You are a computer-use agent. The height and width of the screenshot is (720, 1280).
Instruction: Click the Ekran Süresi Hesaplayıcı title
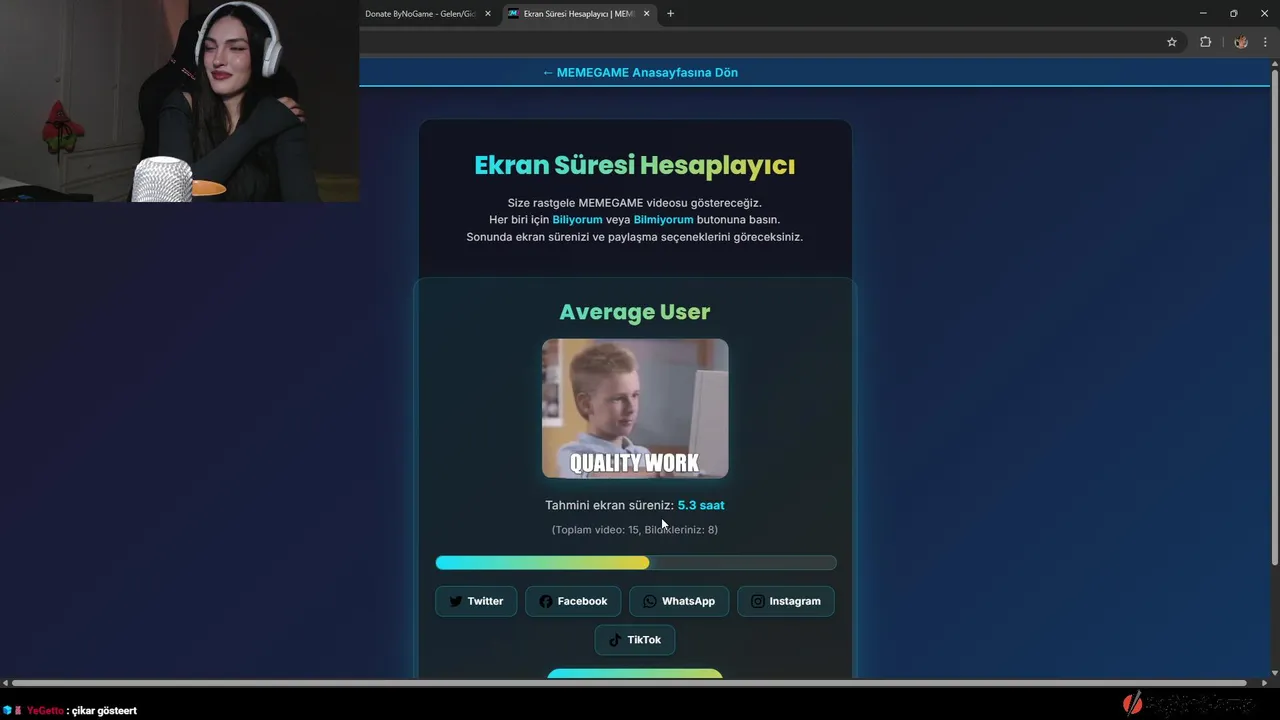click(x=635, y=165)
